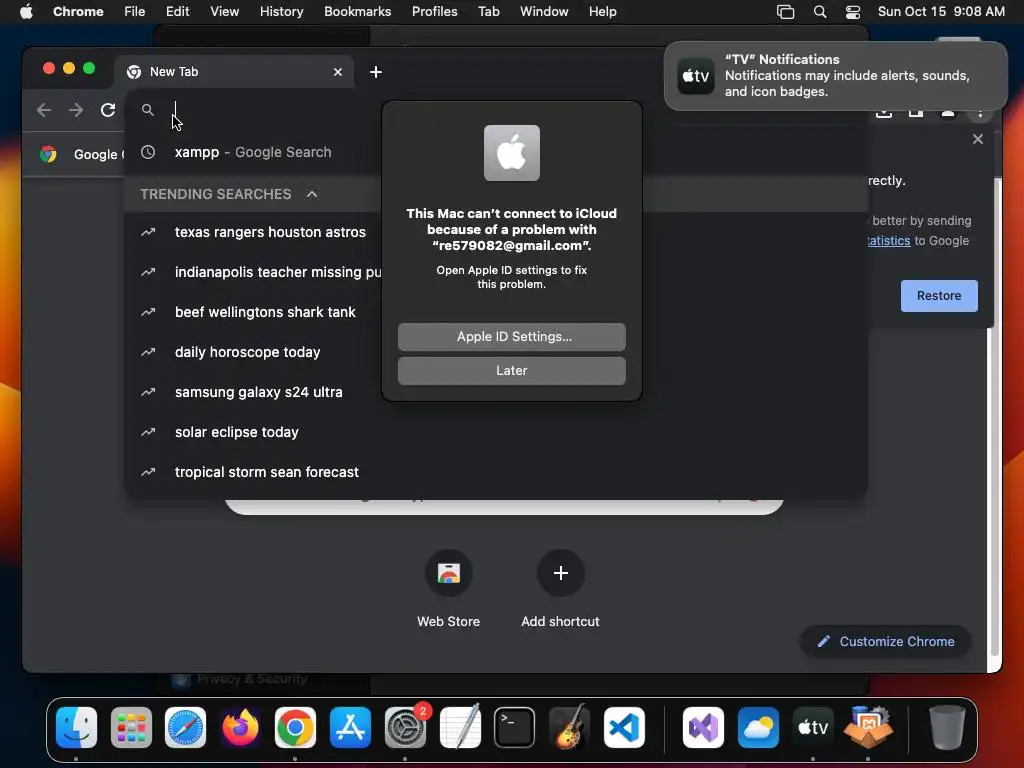
Task: Dismiss the restore prompt close icon
Action: click(978, 139)
